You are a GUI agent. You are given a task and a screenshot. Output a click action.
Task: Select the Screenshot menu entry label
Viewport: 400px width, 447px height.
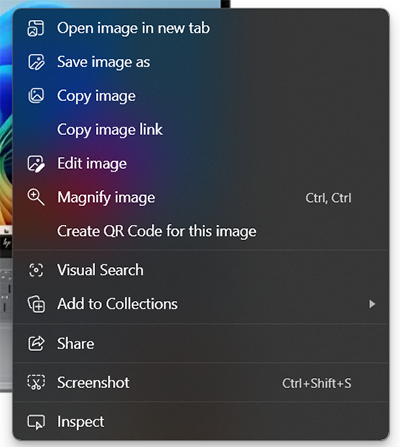[x=93, y=383]
